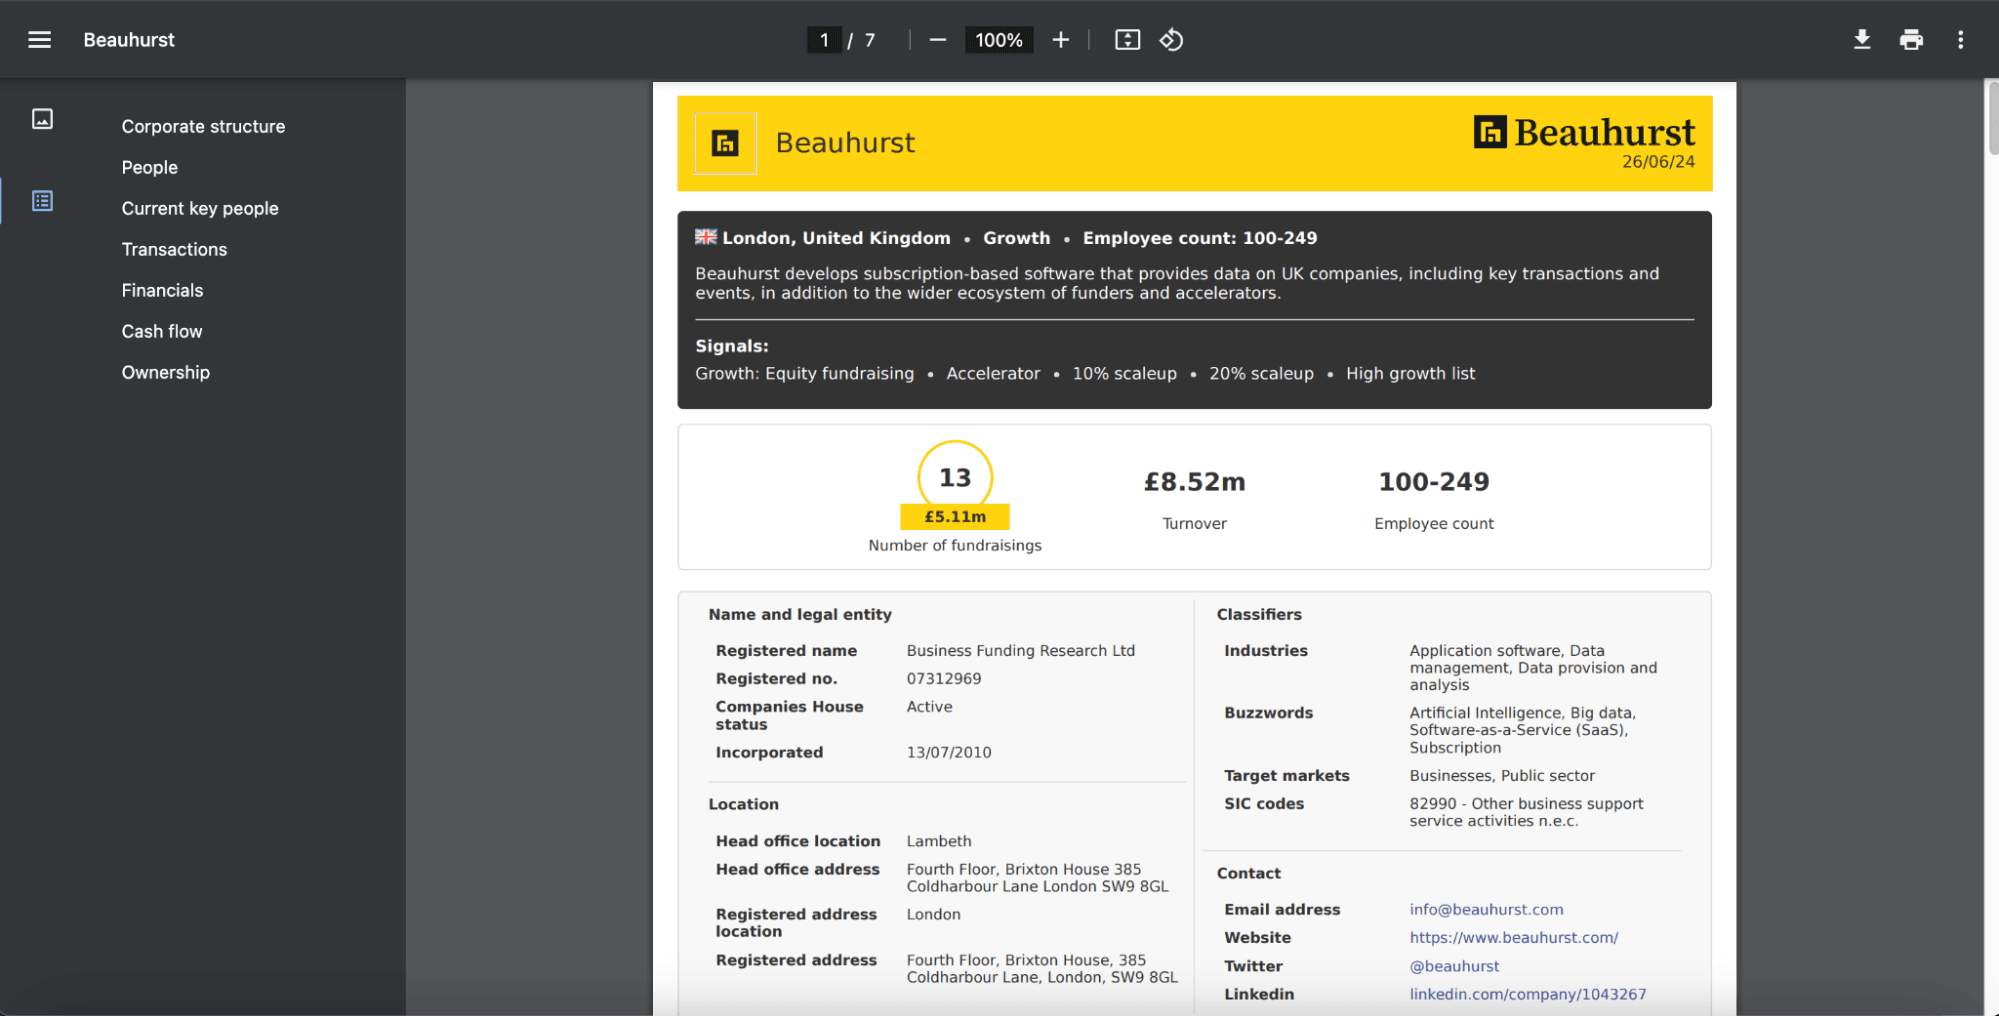Open the @beauhurst Twitter link

tap(1454, 966)
